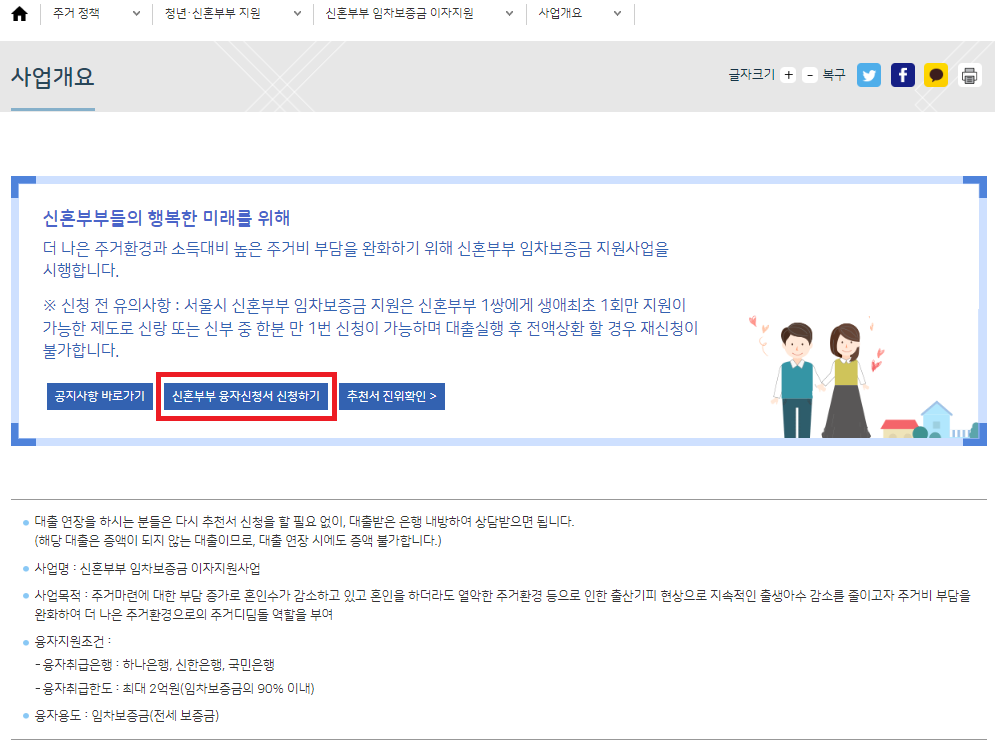Click the 신혼부부 융자신청서 신청하기 button
The height and width of the screenshot is (748, 995).
pos(245,396)
